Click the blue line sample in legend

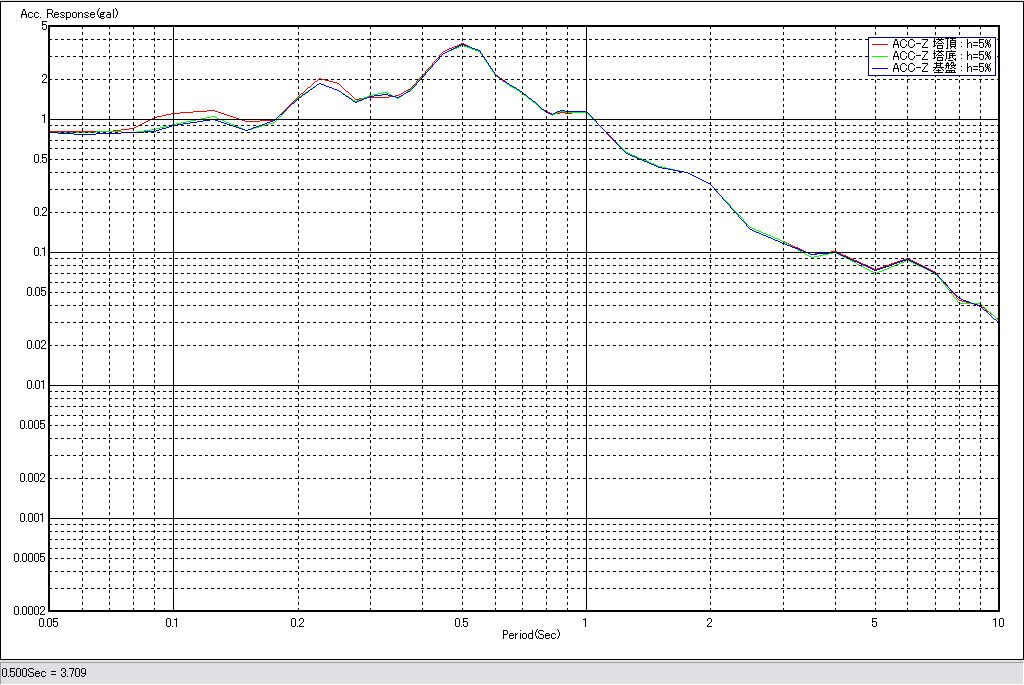[880, 69]
